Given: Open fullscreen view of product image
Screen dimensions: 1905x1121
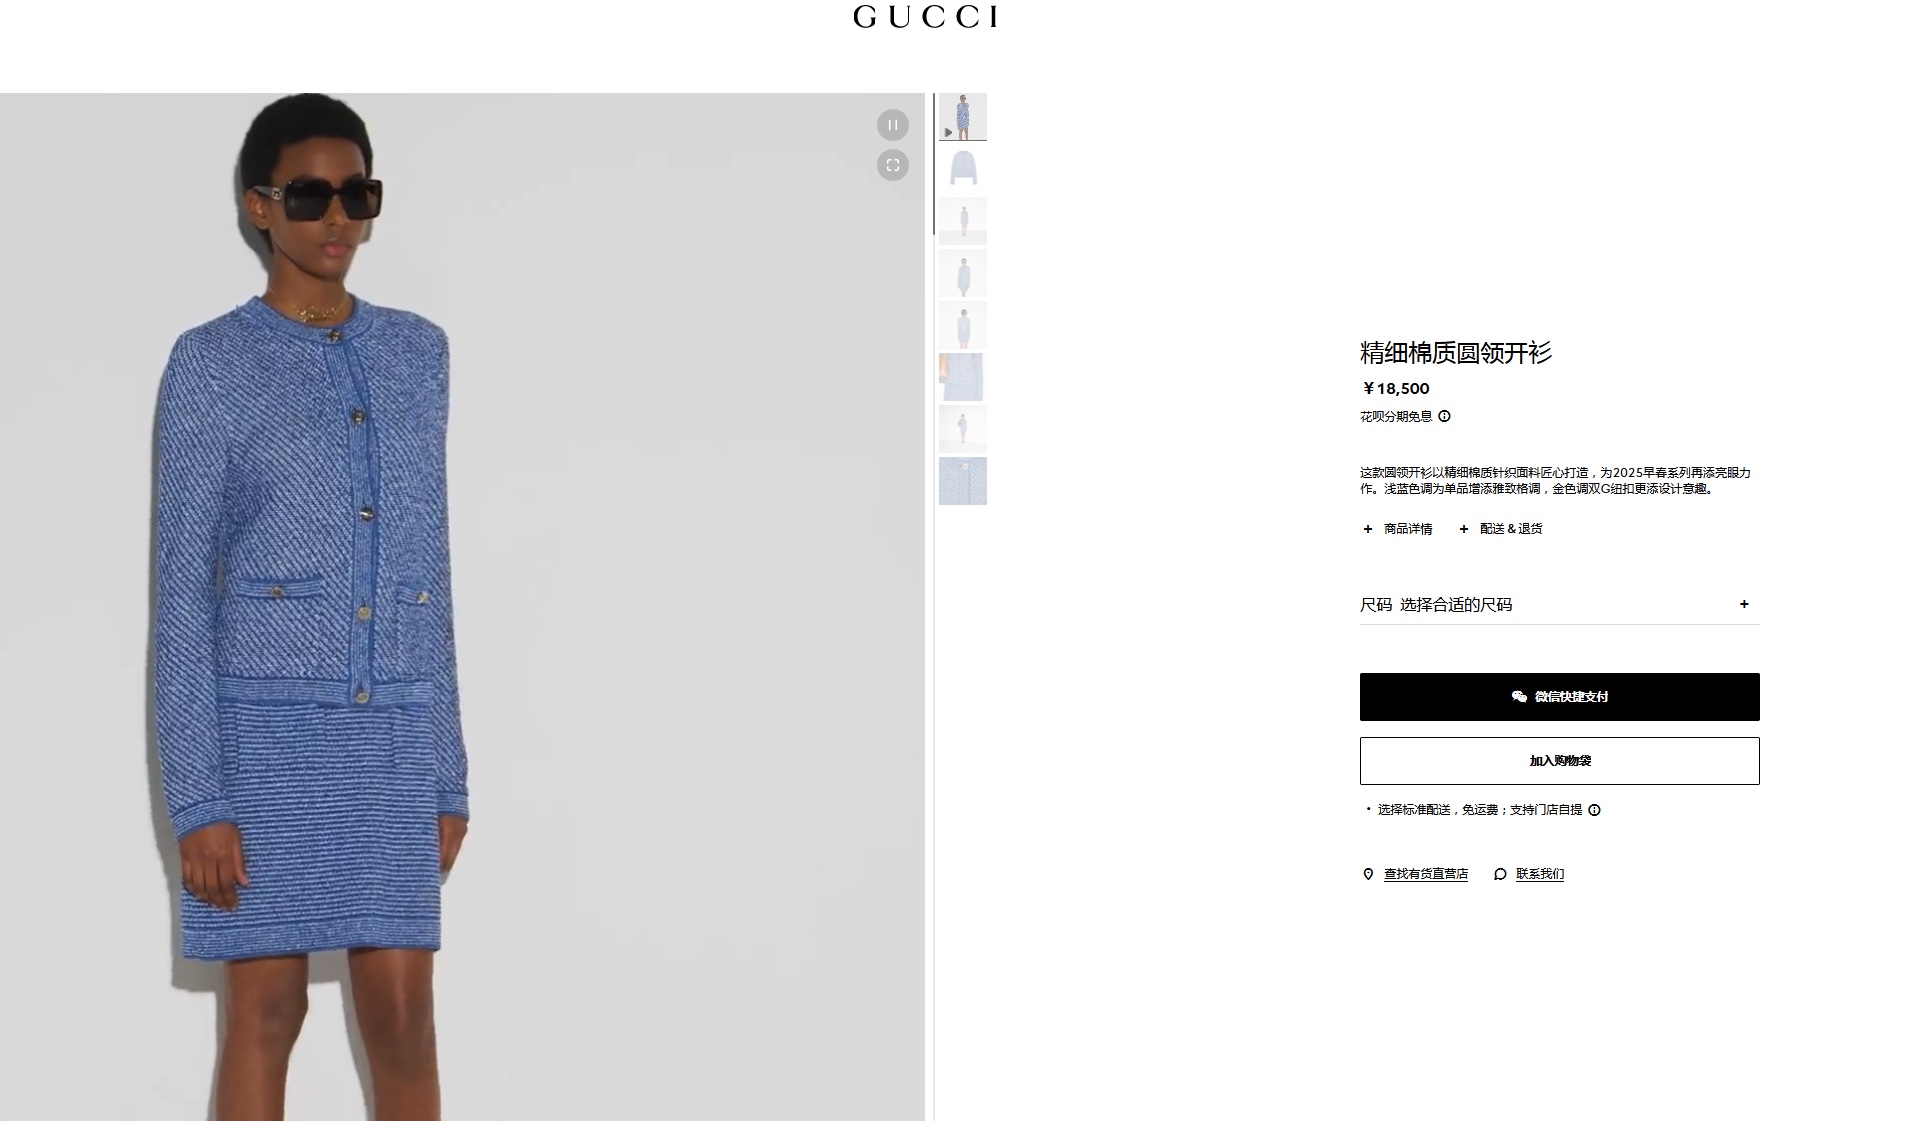Looking at the screenshot, I should point(893,165).
